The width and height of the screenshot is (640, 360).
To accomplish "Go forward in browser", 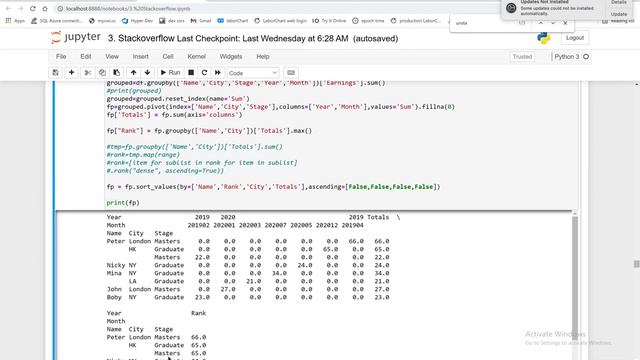I will [20, 9].
